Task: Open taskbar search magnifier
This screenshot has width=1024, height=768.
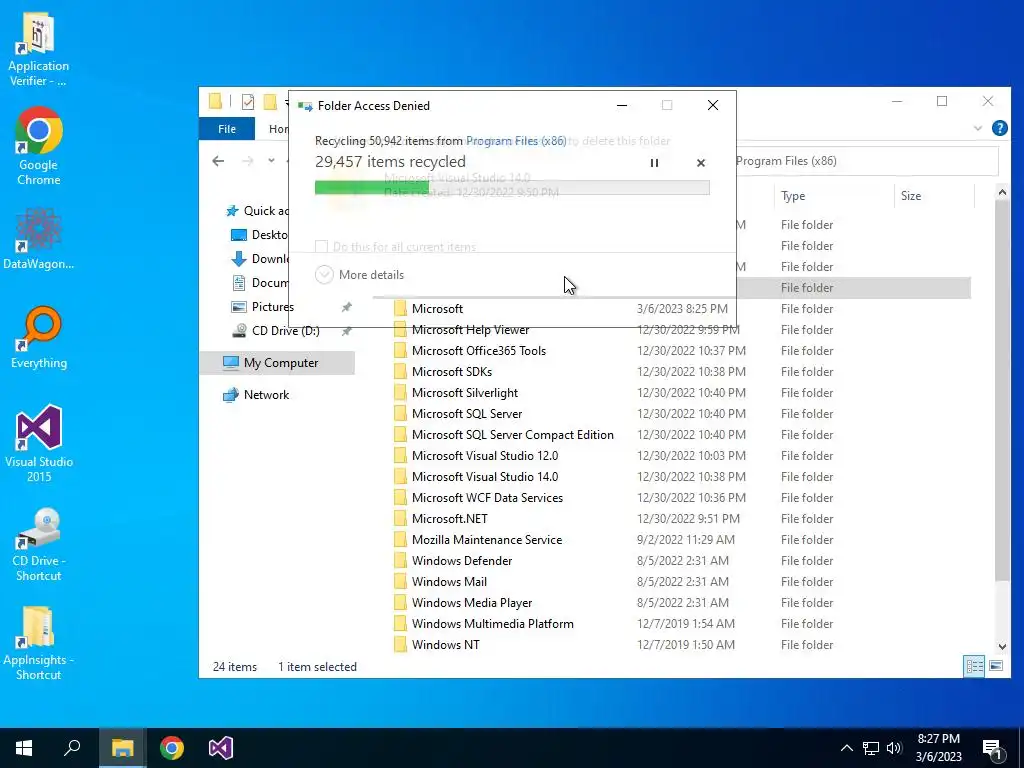Action: (x=72, y=748)
